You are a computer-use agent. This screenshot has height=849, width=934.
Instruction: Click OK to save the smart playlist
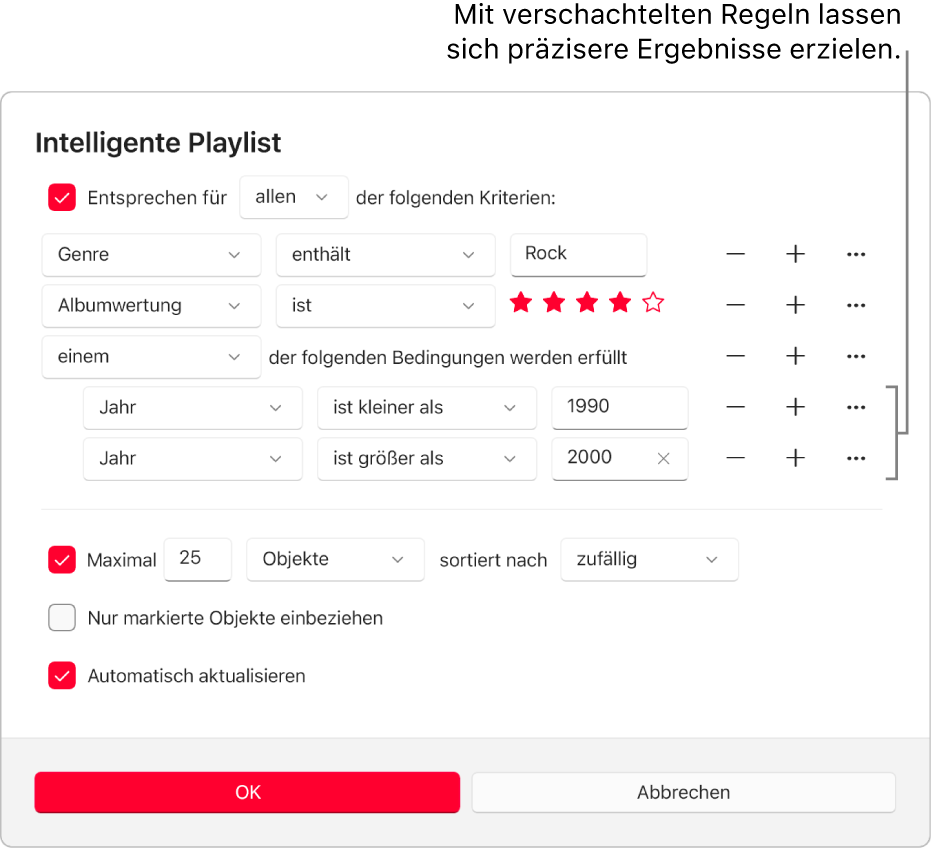[x=247, y=792]
